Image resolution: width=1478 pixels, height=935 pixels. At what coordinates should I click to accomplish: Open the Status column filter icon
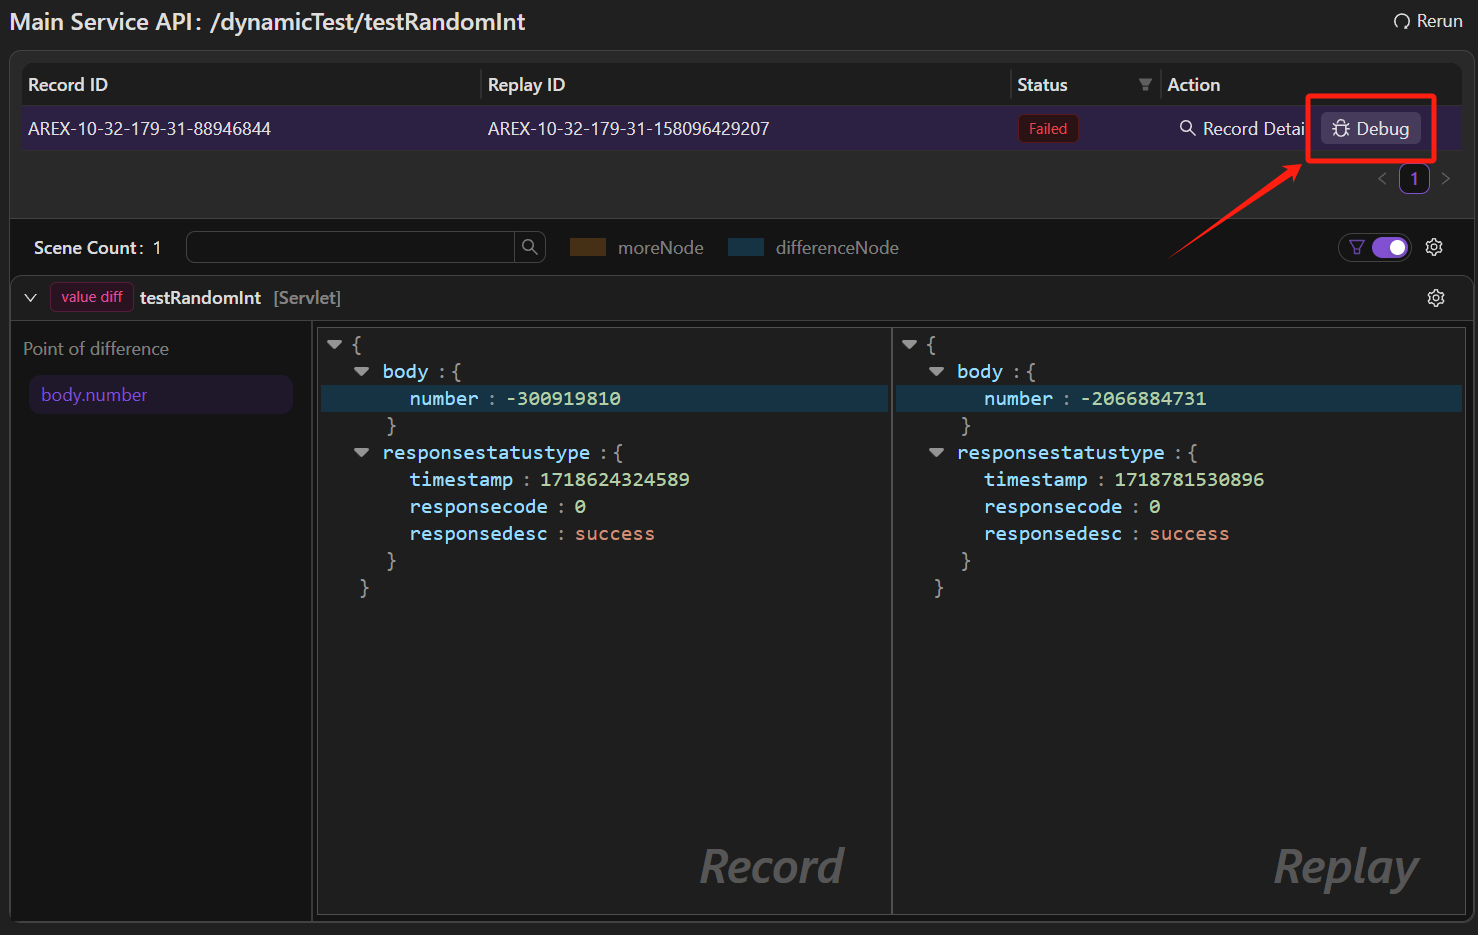1145,85
